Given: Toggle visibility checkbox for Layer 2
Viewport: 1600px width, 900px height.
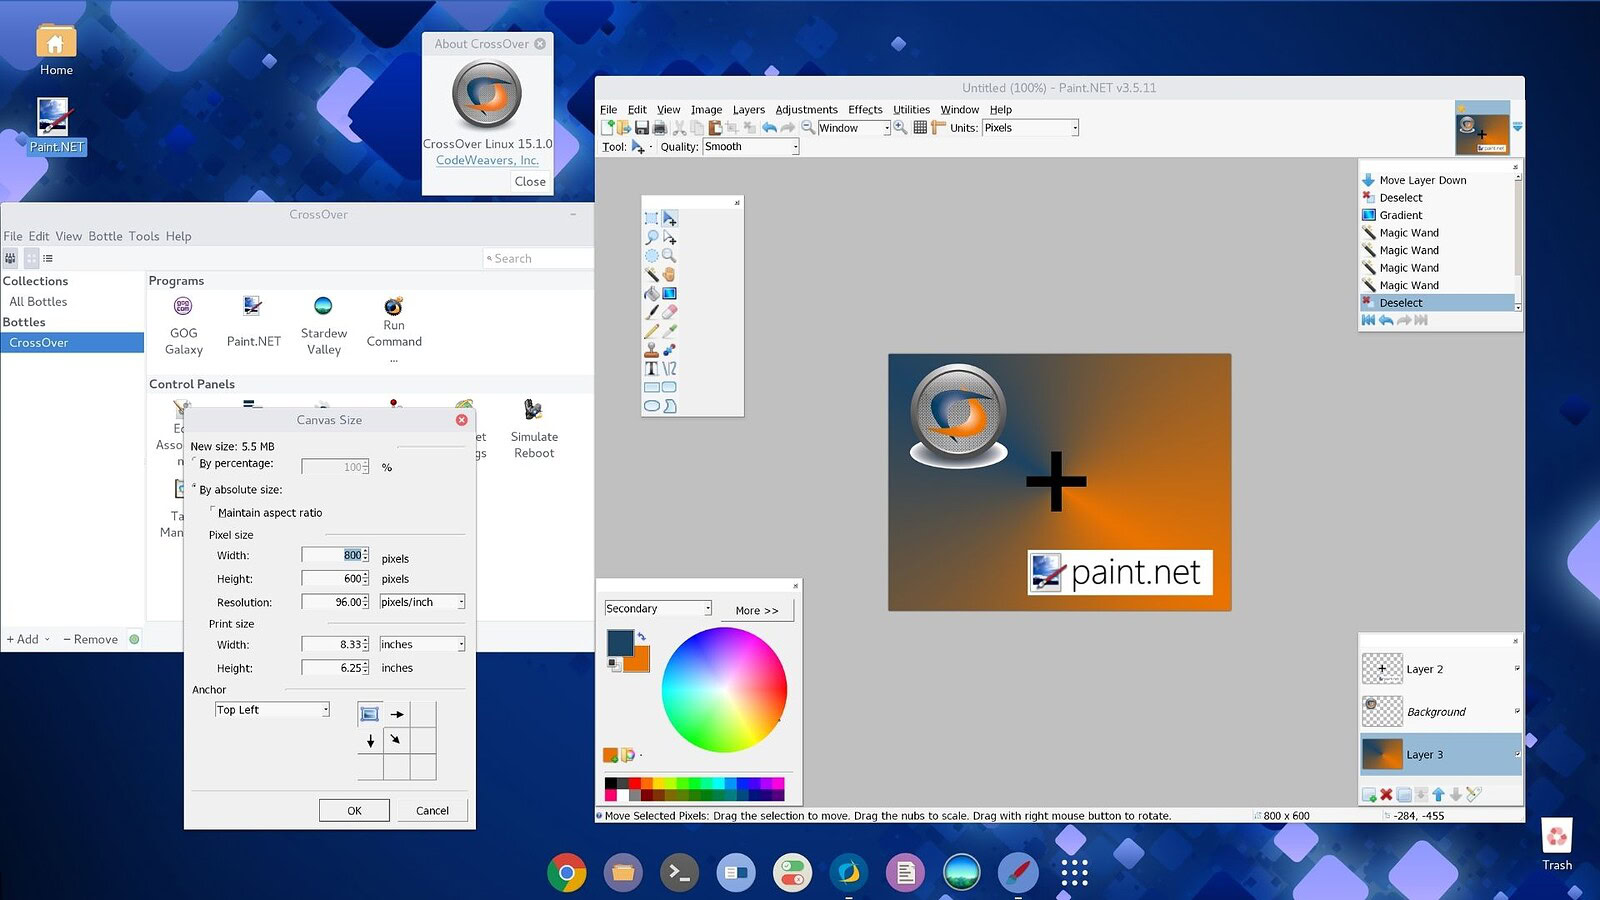Looking at the screenshot, I should (x=1516, y=669).
